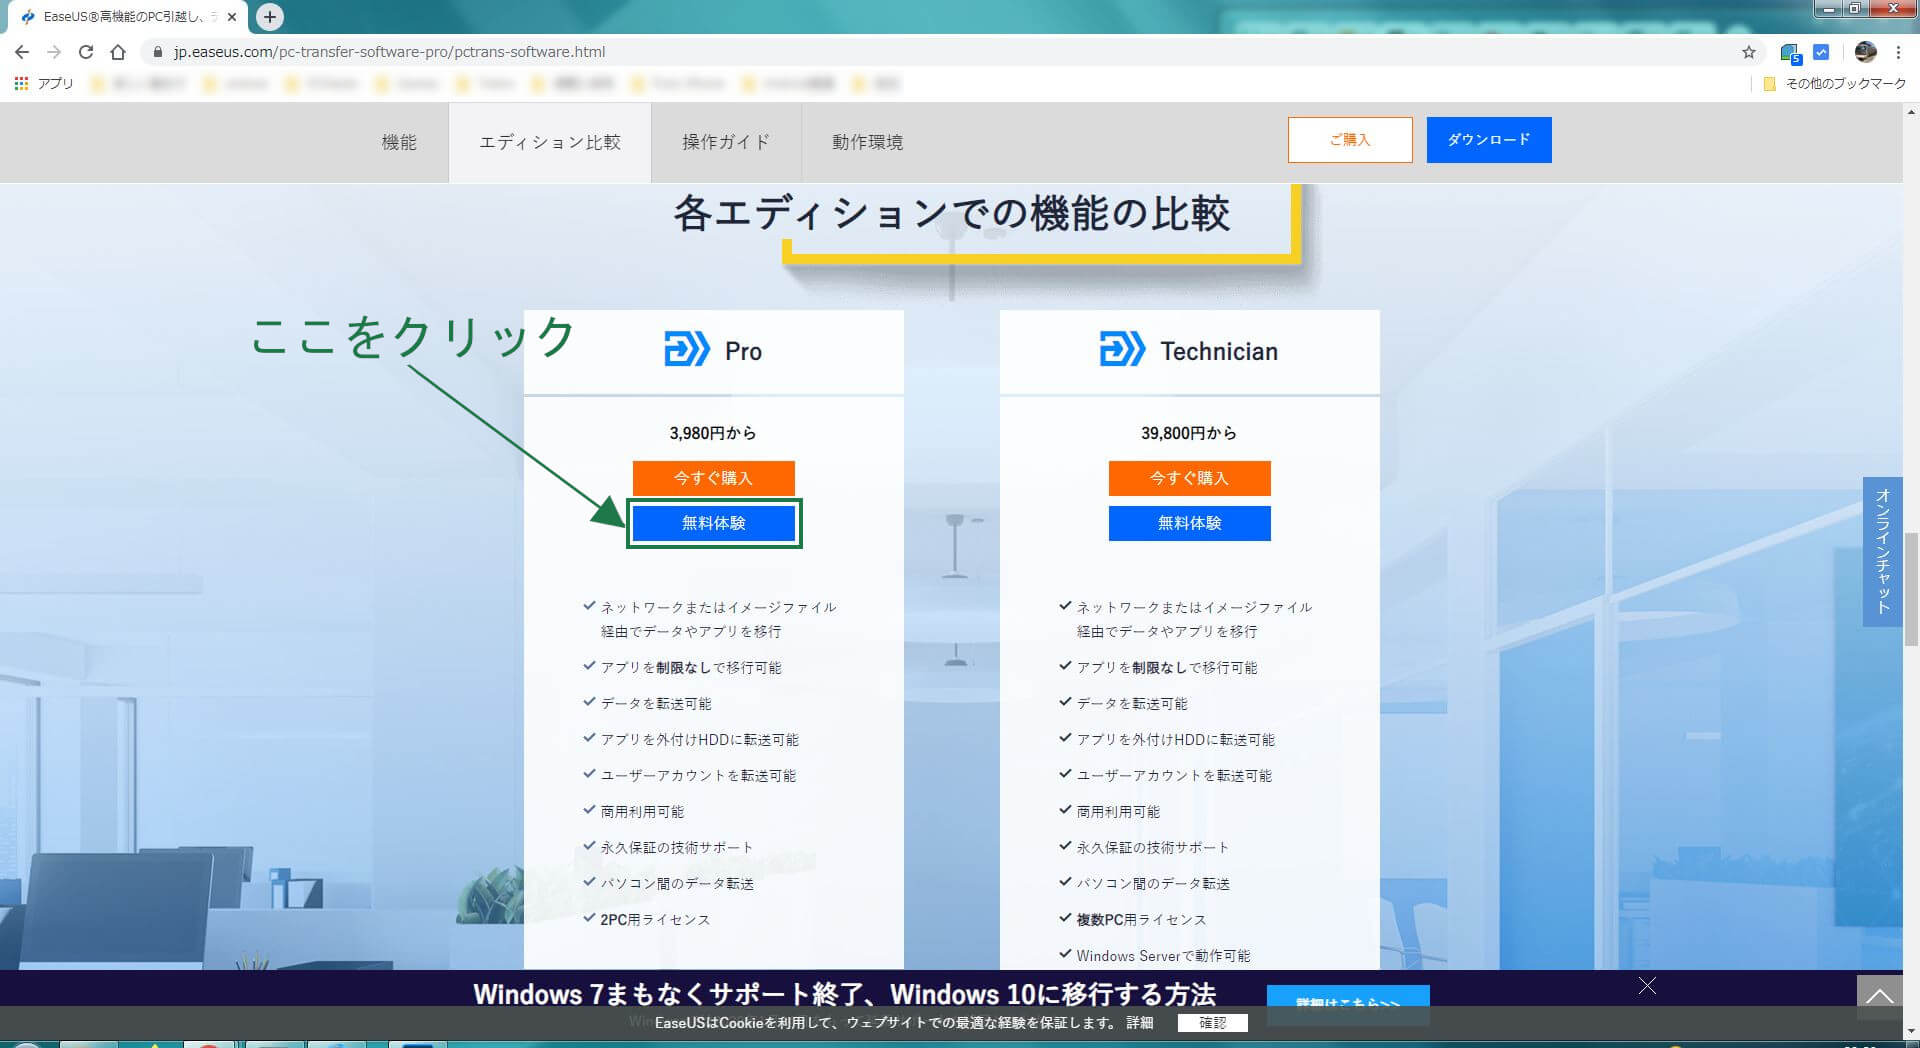Click the Pro edition logo icon
The height and width of the screenshot is (1048, 1920).
pyautogui.click(x=687, y=350)
